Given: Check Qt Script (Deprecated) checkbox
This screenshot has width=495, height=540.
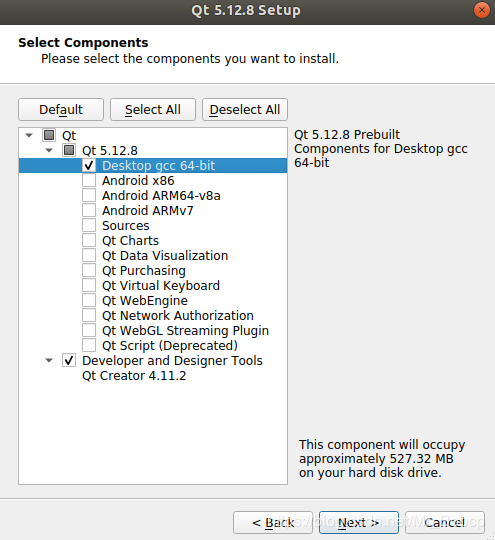Looking at the screenshot, I should [x=89, y=345].
